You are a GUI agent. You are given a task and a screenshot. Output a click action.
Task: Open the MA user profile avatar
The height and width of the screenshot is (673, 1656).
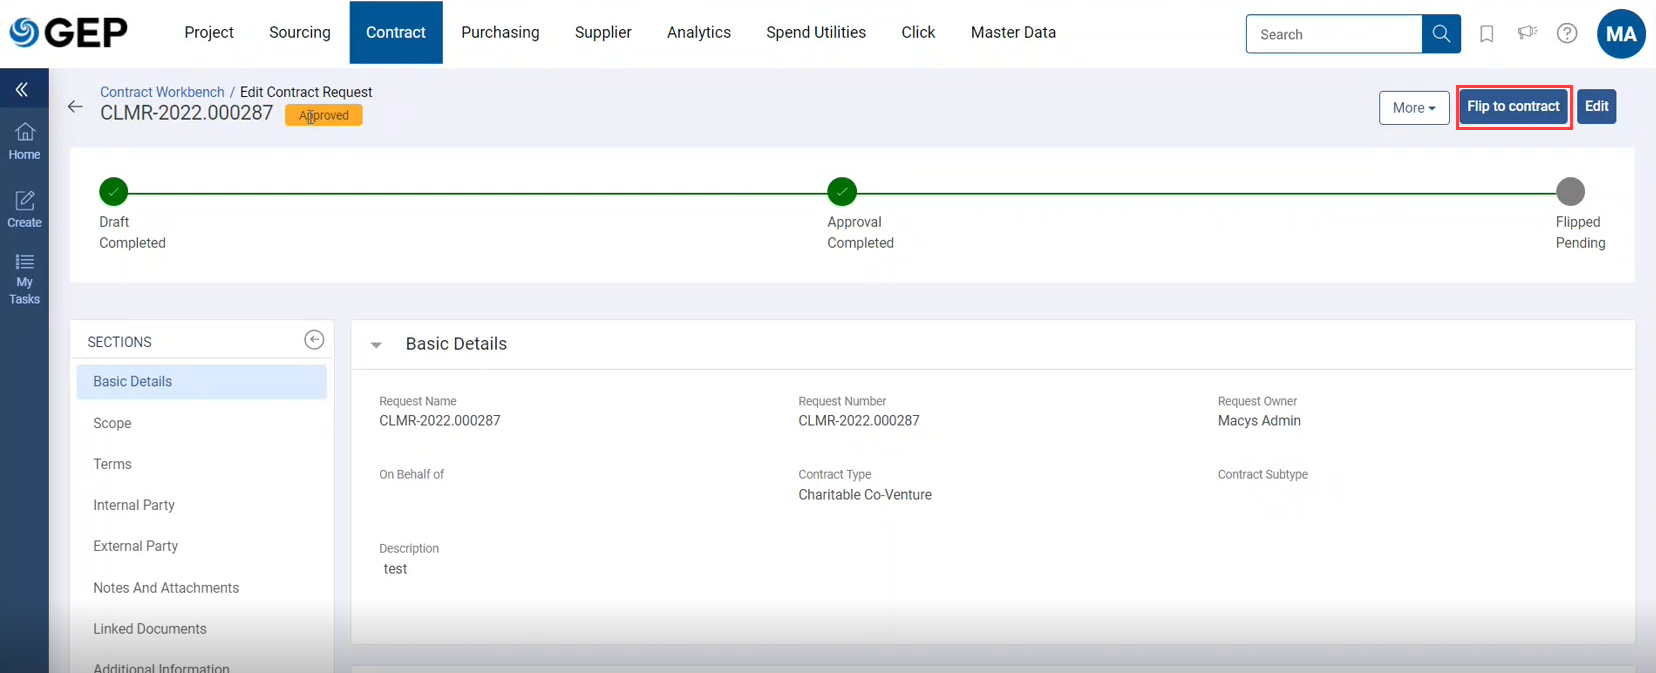coord(1621,34)
